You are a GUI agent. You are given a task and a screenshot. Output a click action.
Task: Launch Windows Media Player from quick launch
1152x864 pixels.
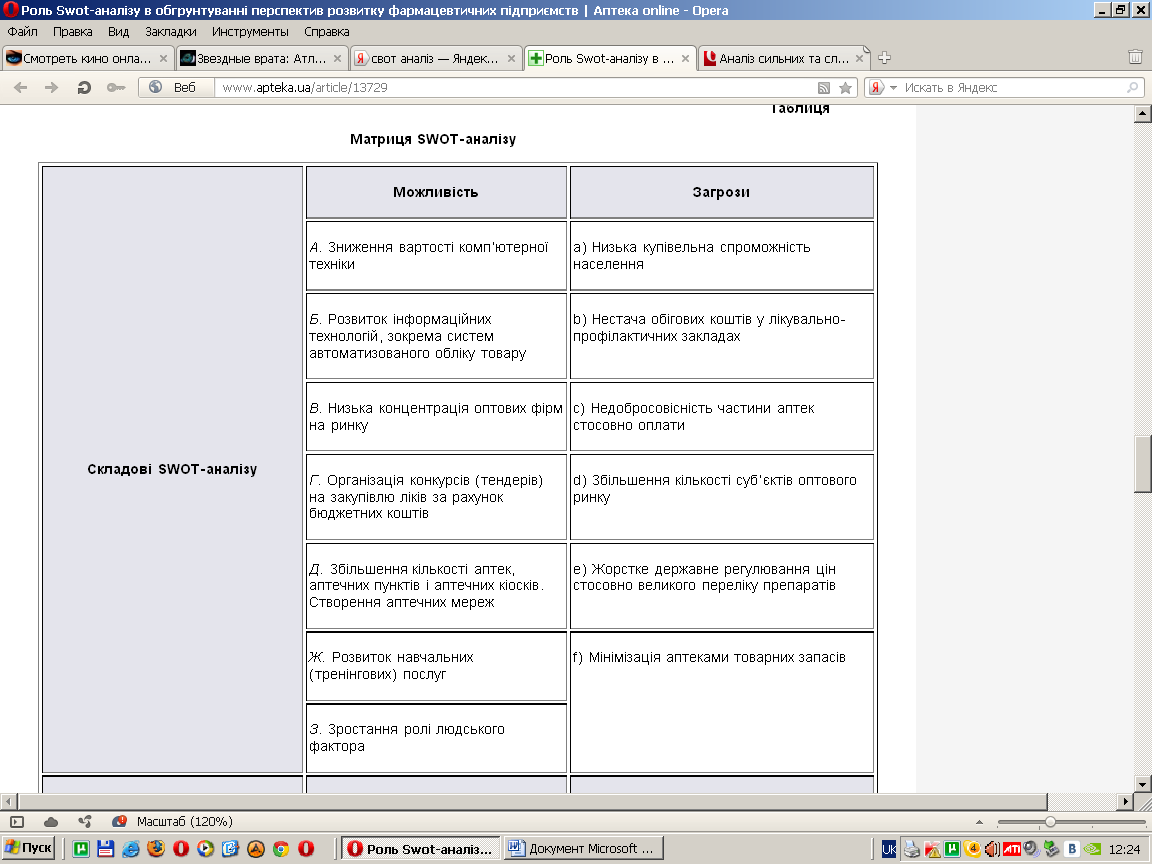click(206, 849)
